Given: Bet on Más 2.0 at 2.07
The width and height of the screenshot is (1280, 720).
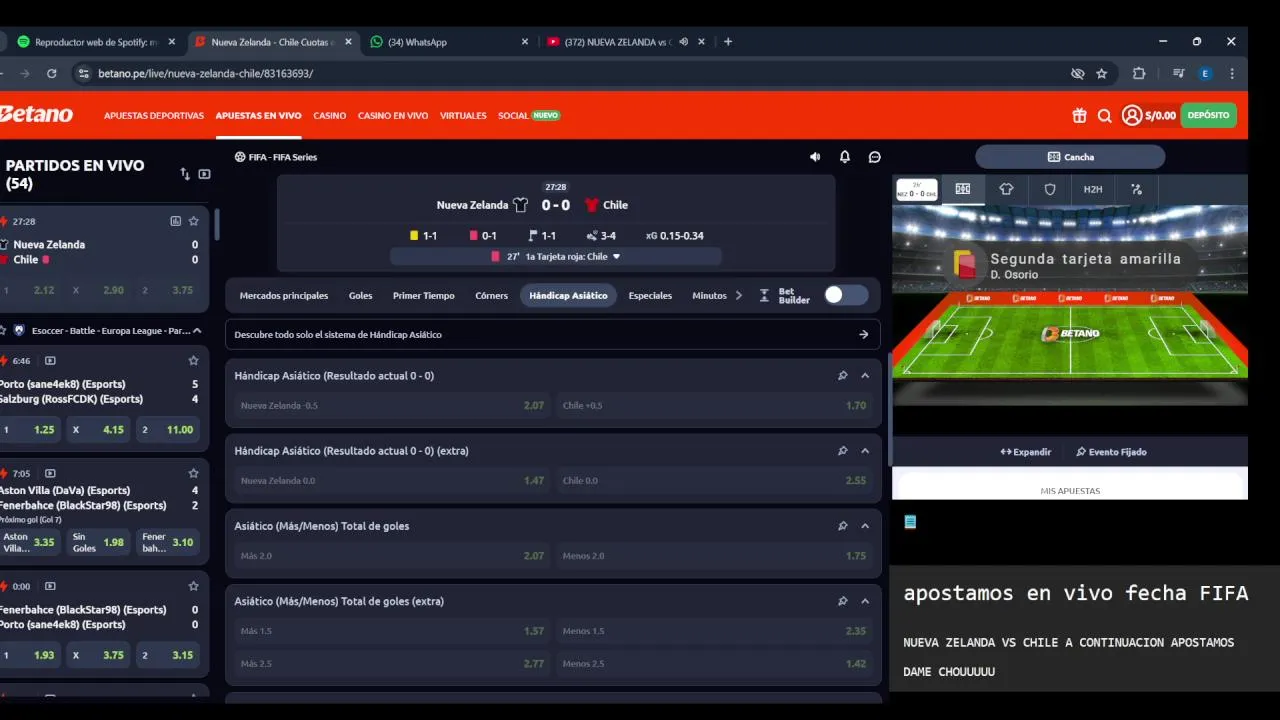Looking at the screenshot, I should point(392,556).
